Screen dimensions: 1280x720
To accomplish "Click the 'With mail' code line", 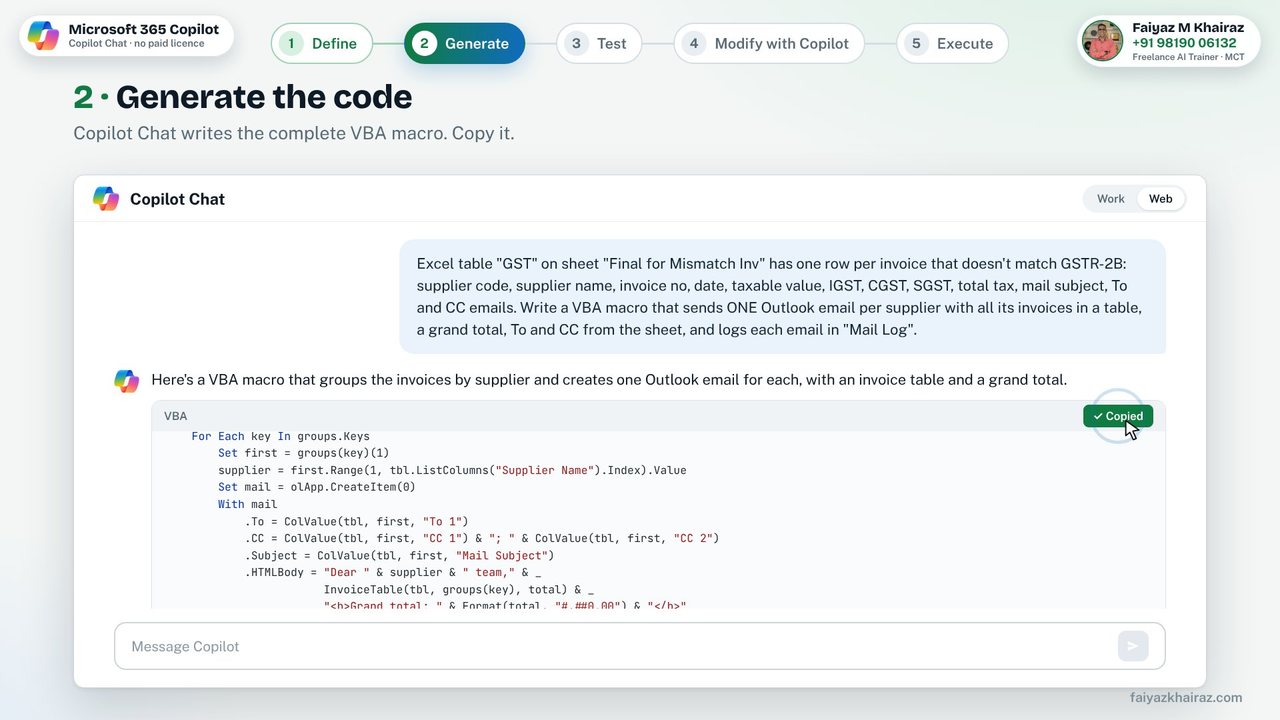I will click(248, 504).
